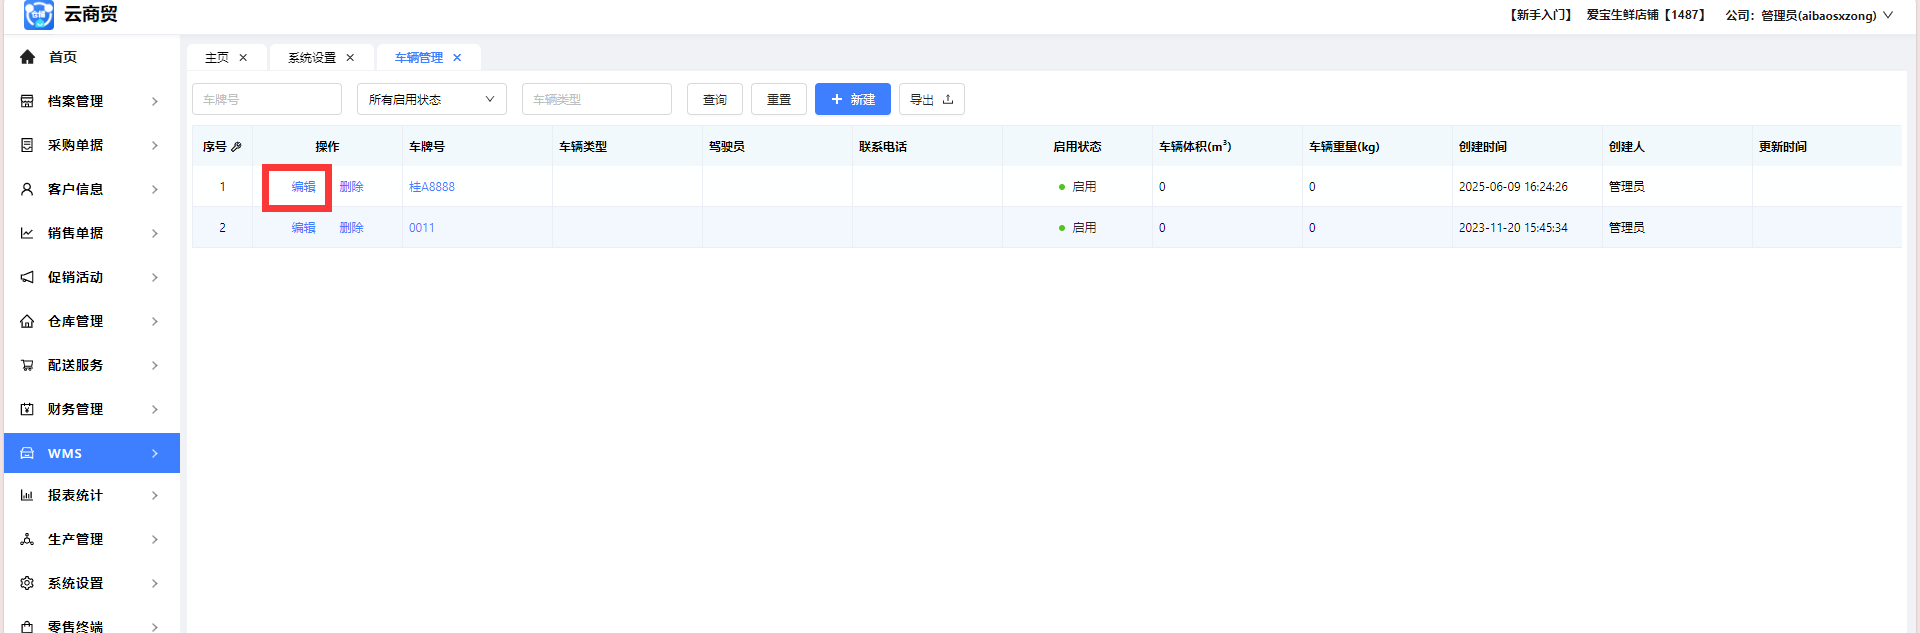Click the home icon in the sidebar
This screenshot has height=633, width=1920.
pyautogui.click(x=27, y=57)
